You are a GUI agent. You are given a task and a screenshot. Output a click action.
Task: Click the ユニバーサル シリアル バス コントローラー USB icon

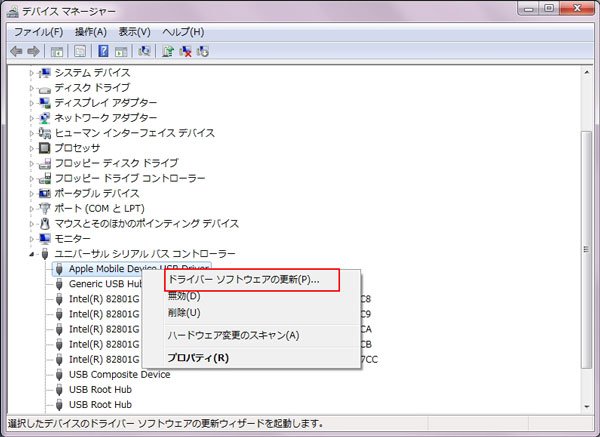tap(45, 254)
